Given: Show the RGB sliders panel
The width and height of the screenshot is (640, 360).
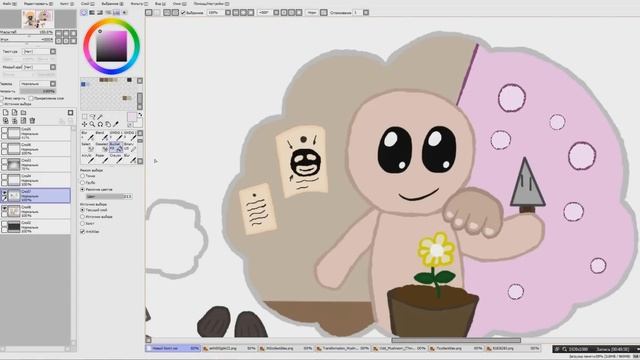Looking at the screenshot, I should 92,13.
